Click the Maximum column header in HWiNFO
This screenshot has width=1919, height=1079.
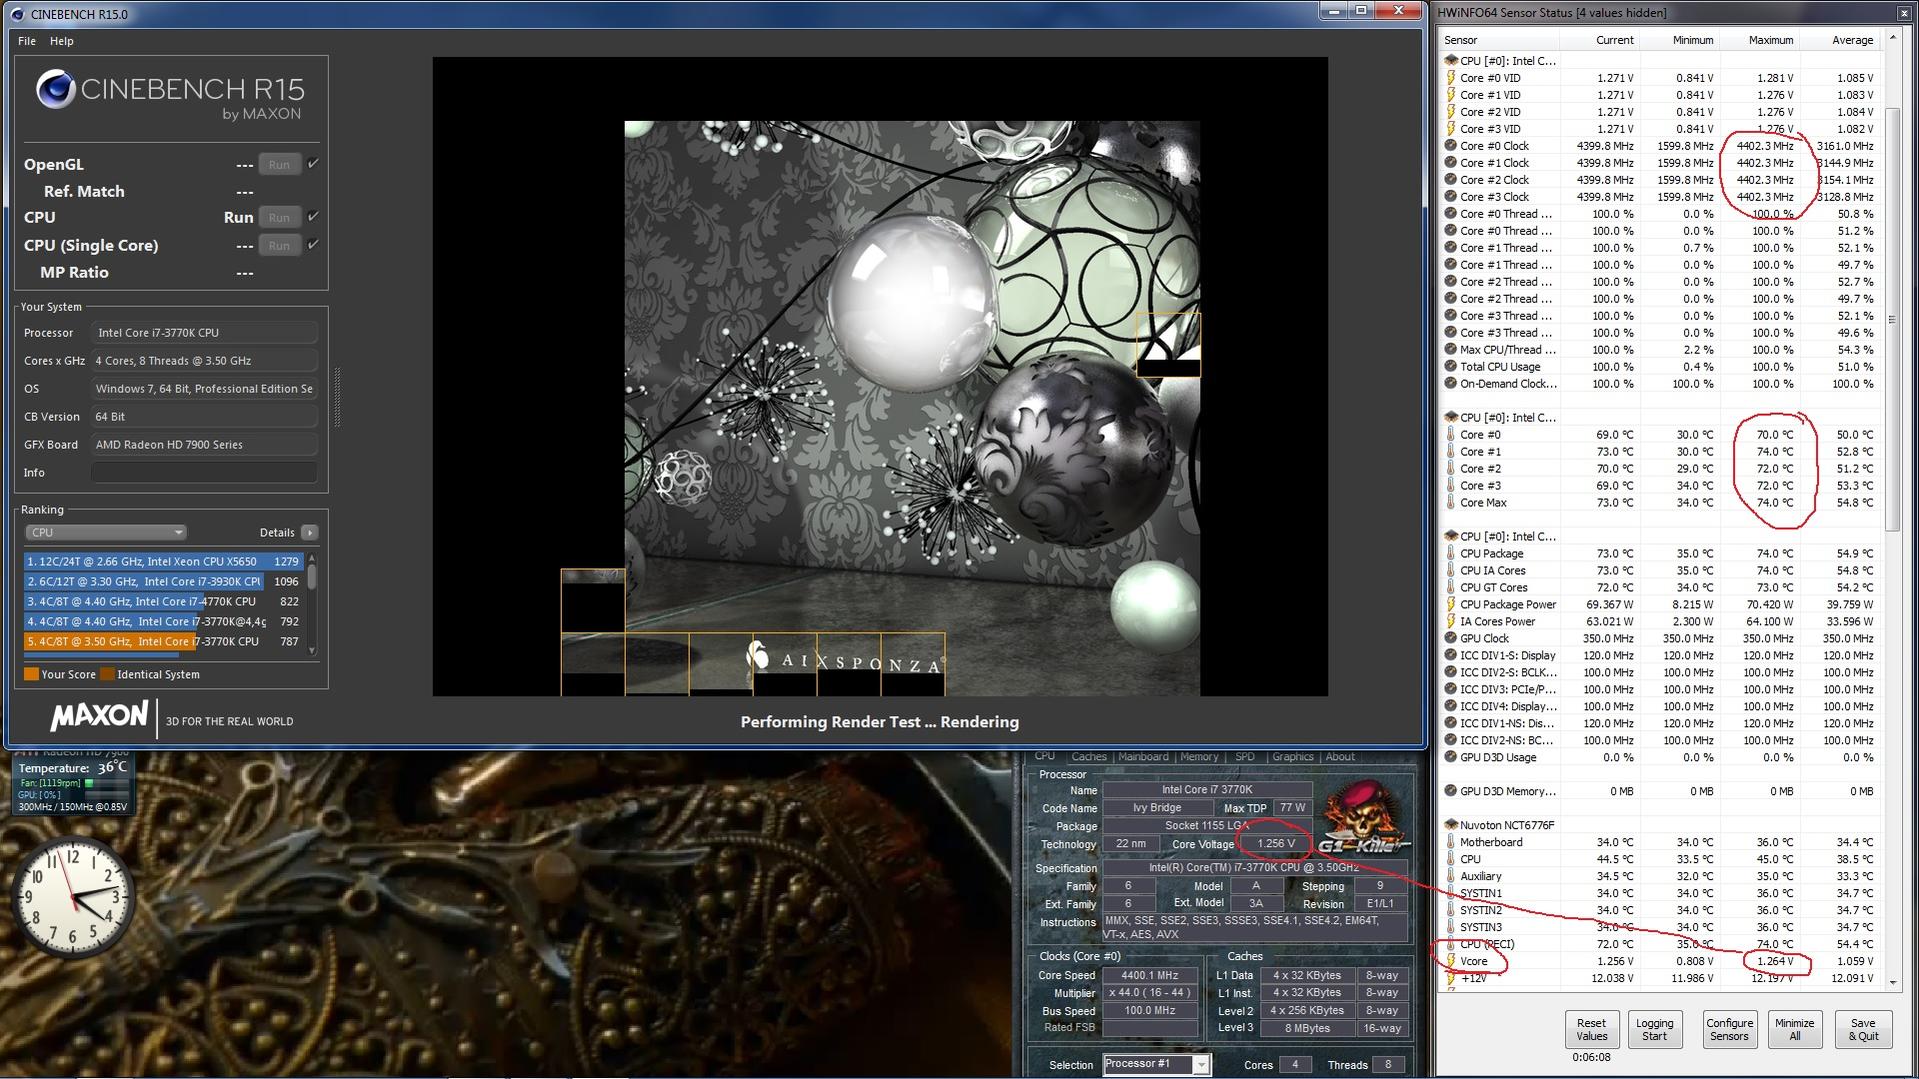coord(1759,40)
